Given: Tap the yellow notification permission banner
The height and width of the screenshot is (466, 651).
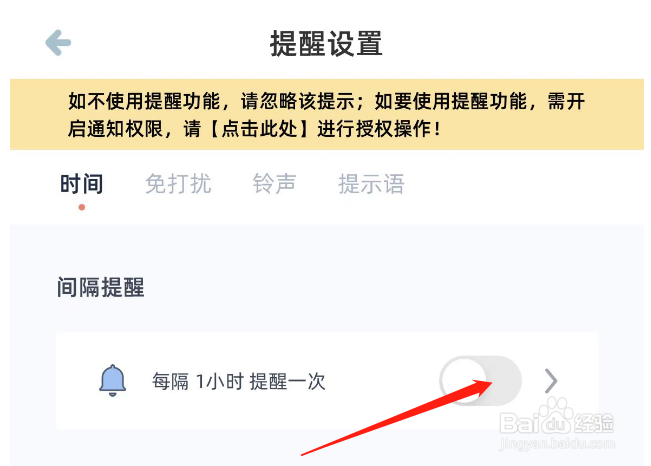Looking at the screenshot, I should pyautogui.click(x=327, y=114).
